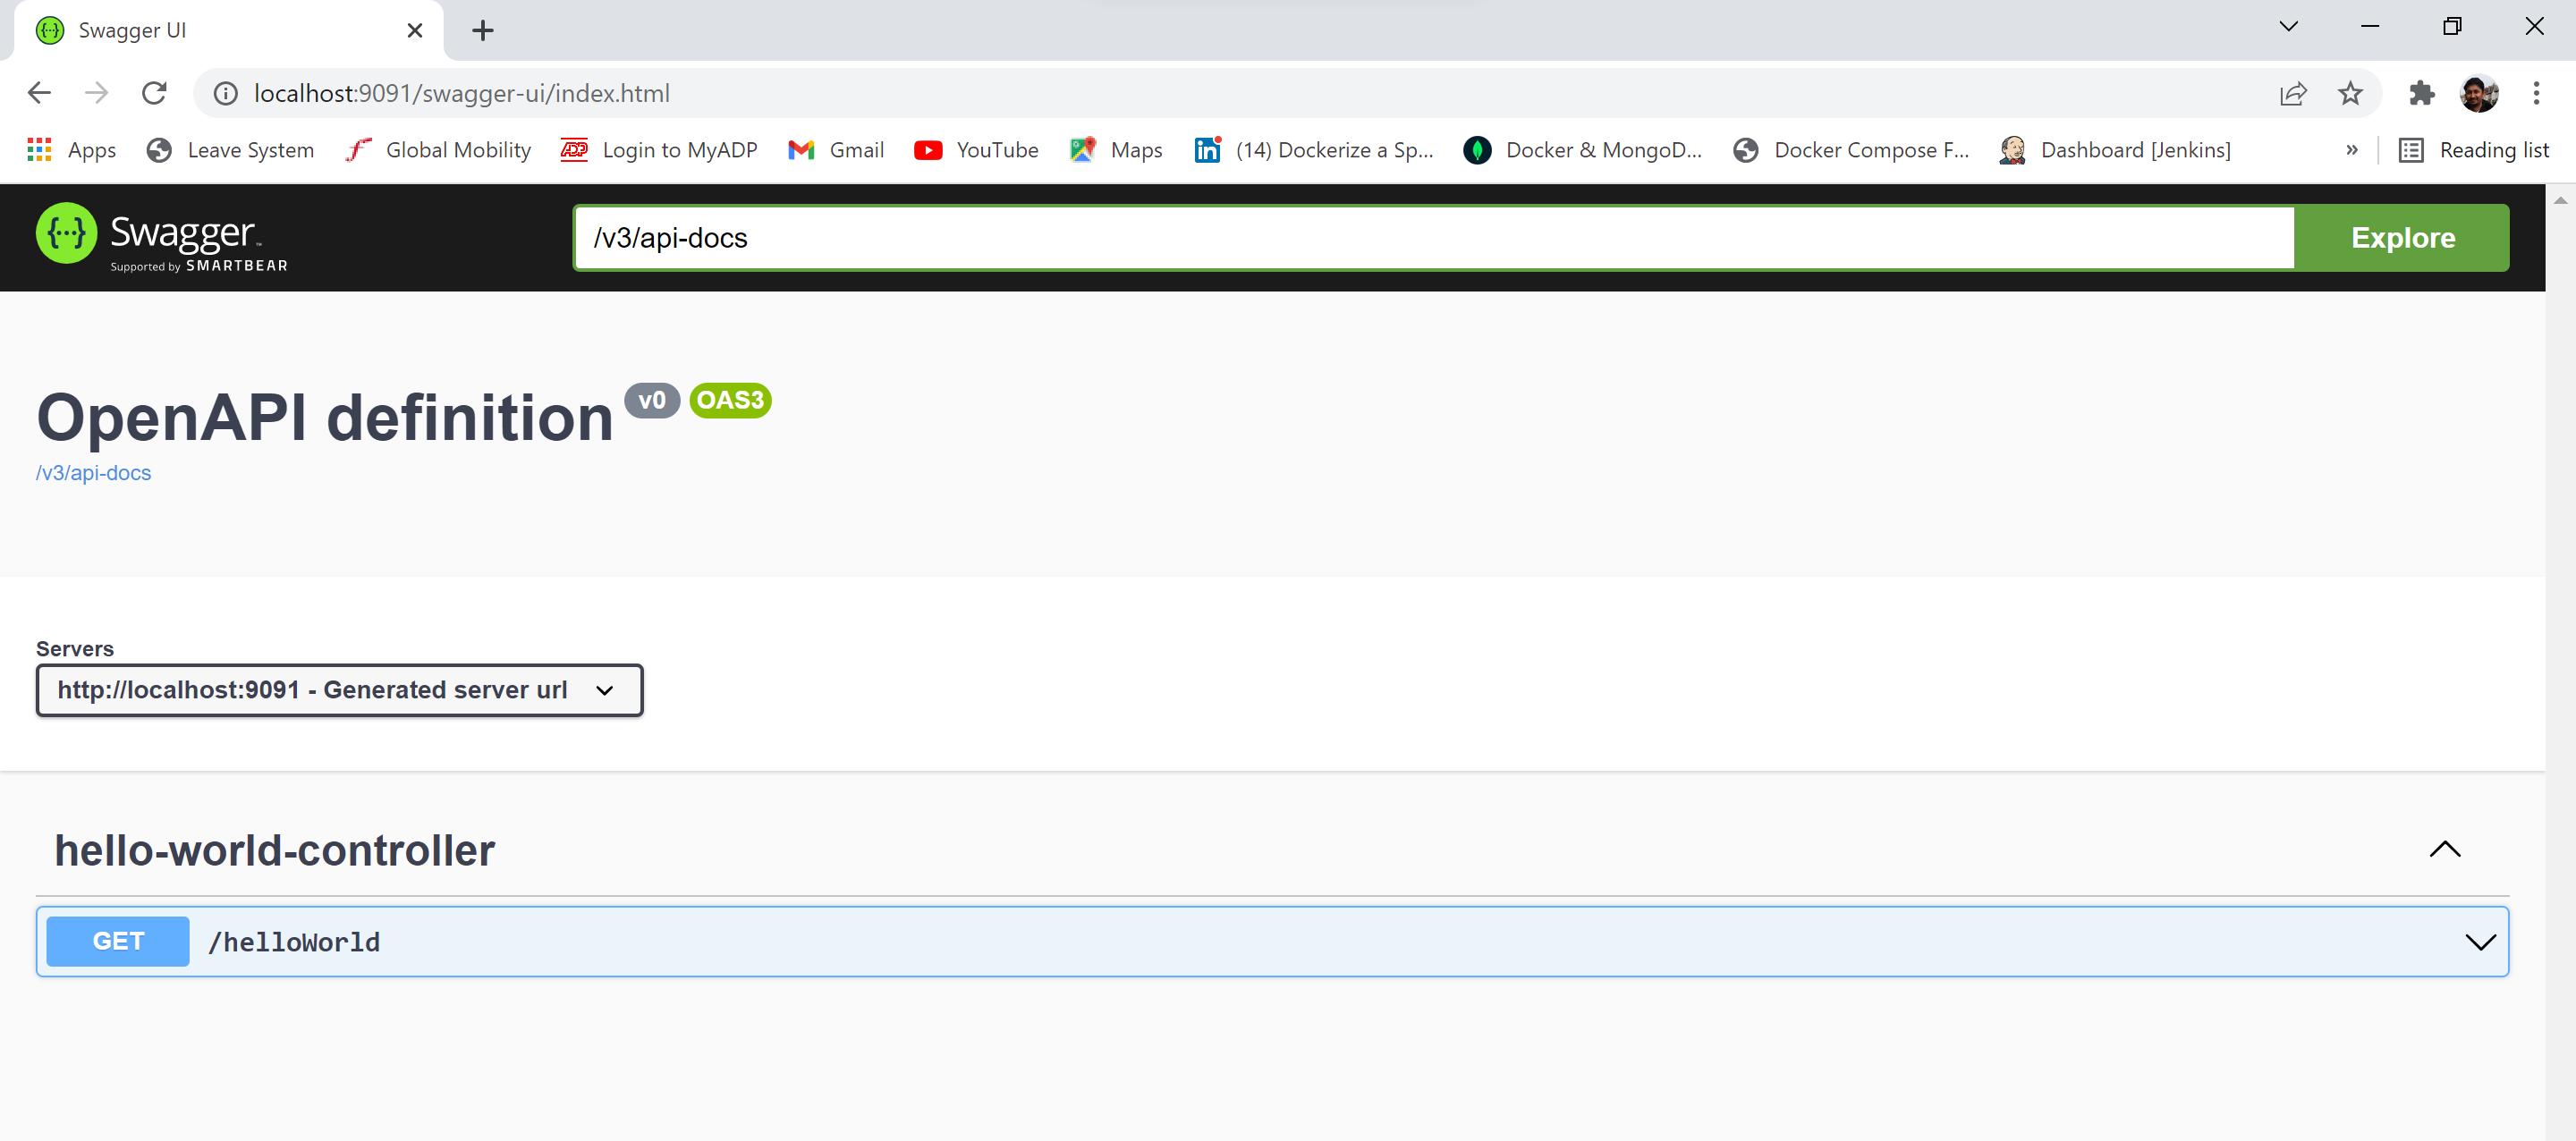Open Chrome three-dot menu
The height and width of the screenshot is (1141, 2576).
pos(2535,93)
